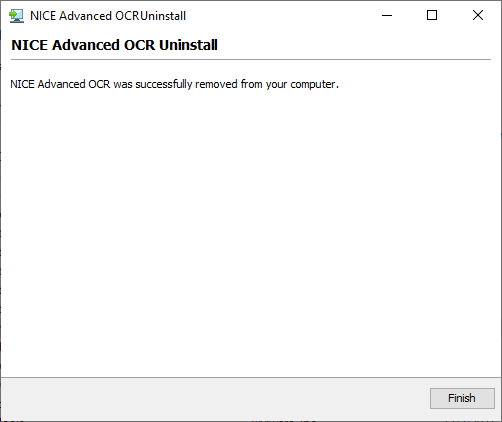
Task: Click the gray footer bar beside Finish
Action: tap(215, 398)
